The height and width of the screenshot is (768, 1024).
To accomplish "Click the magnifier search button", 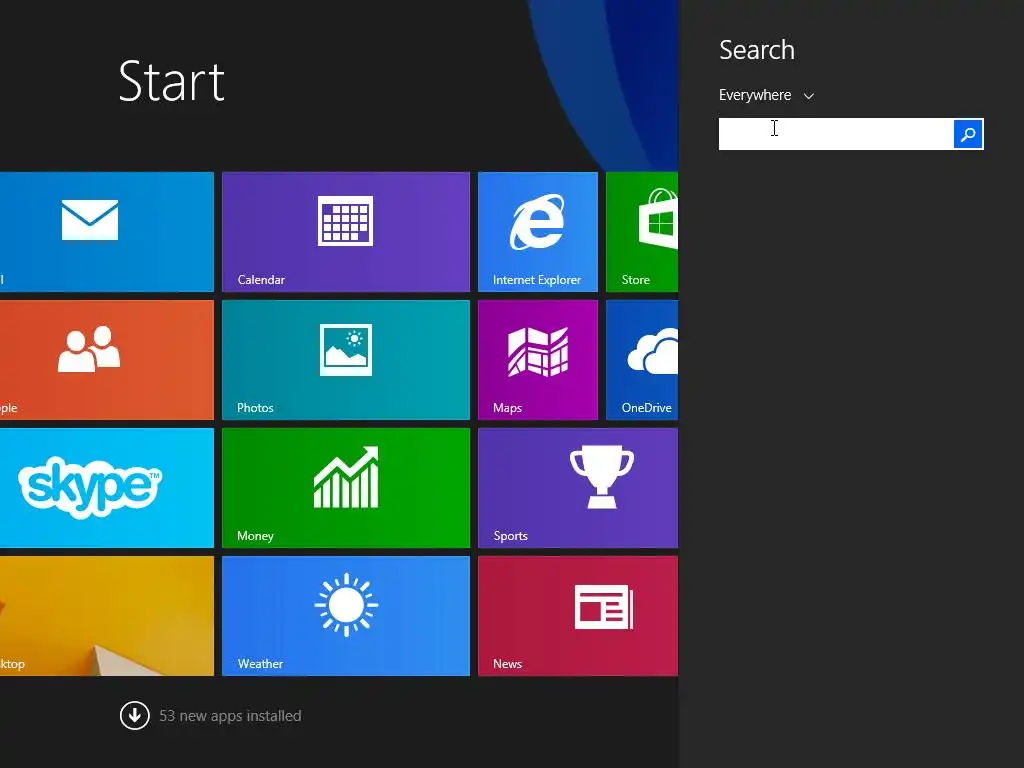I will [x=968, y=134].
